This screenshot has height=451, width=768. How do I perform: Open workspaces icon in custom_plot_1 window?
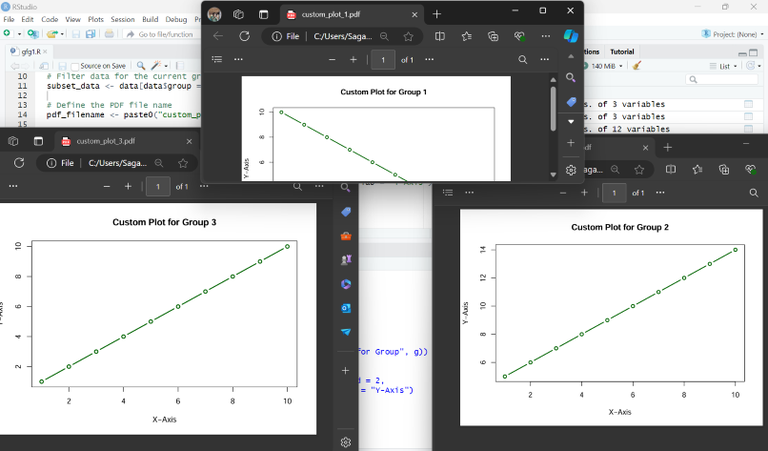click(239, 14)
